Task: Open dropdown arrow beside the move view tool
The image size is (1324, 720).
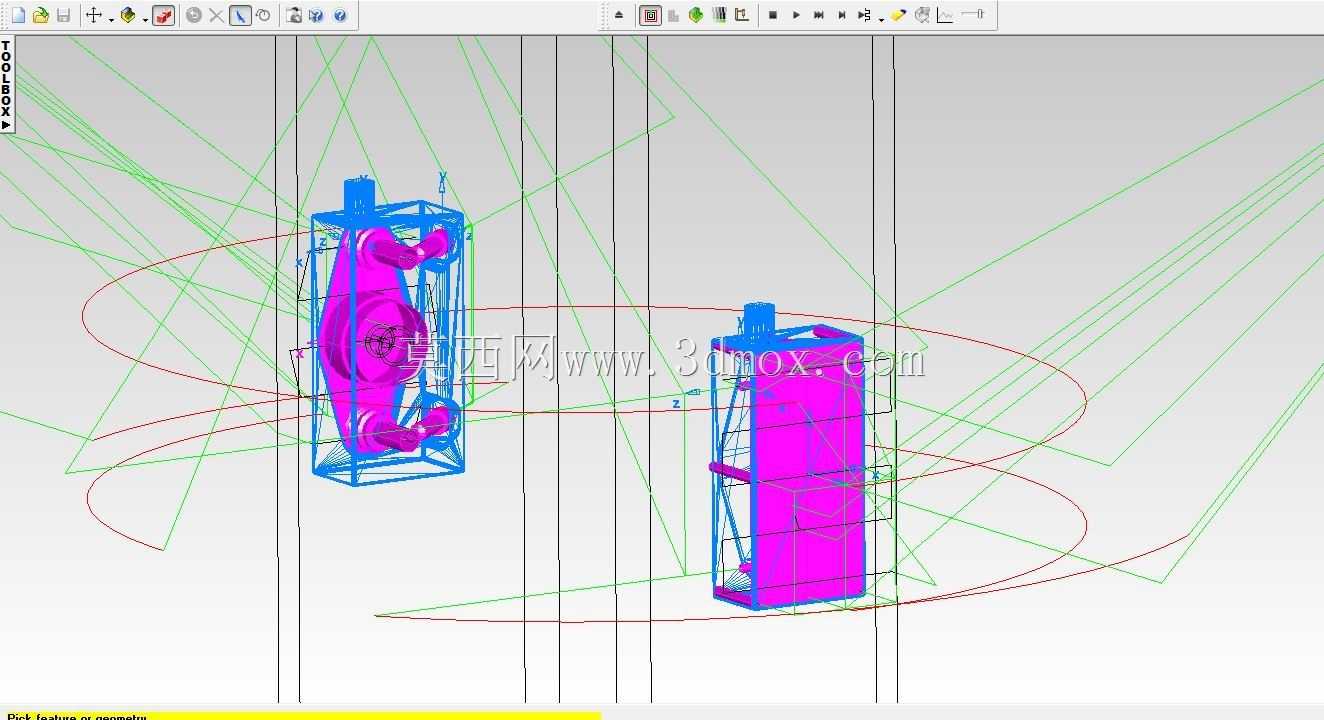Action: (x=111, y=18)
